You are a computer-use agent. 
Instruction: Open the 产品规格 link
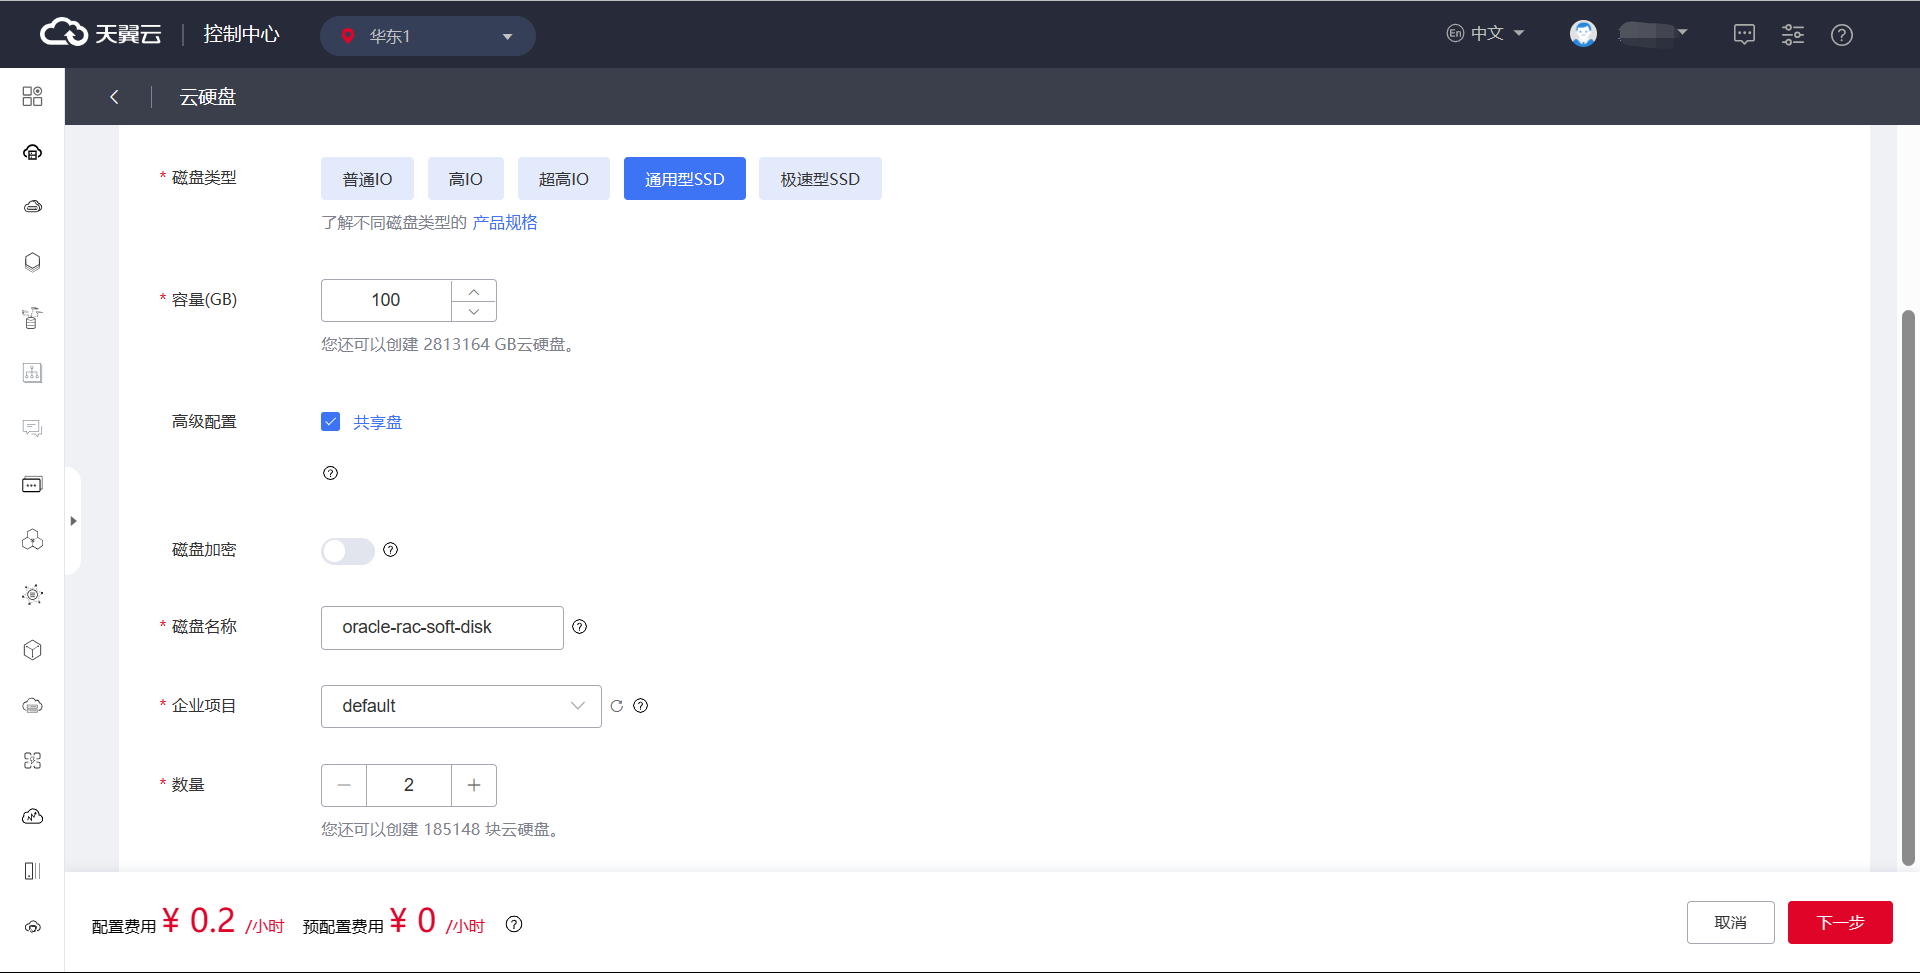click(x=505, y=222)
